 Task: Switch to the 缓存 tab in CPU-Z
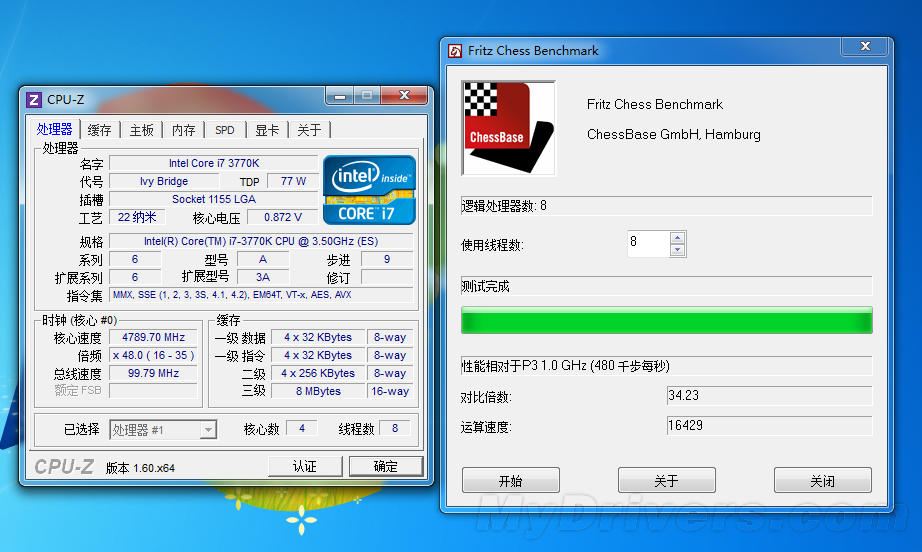click(99, 130)
